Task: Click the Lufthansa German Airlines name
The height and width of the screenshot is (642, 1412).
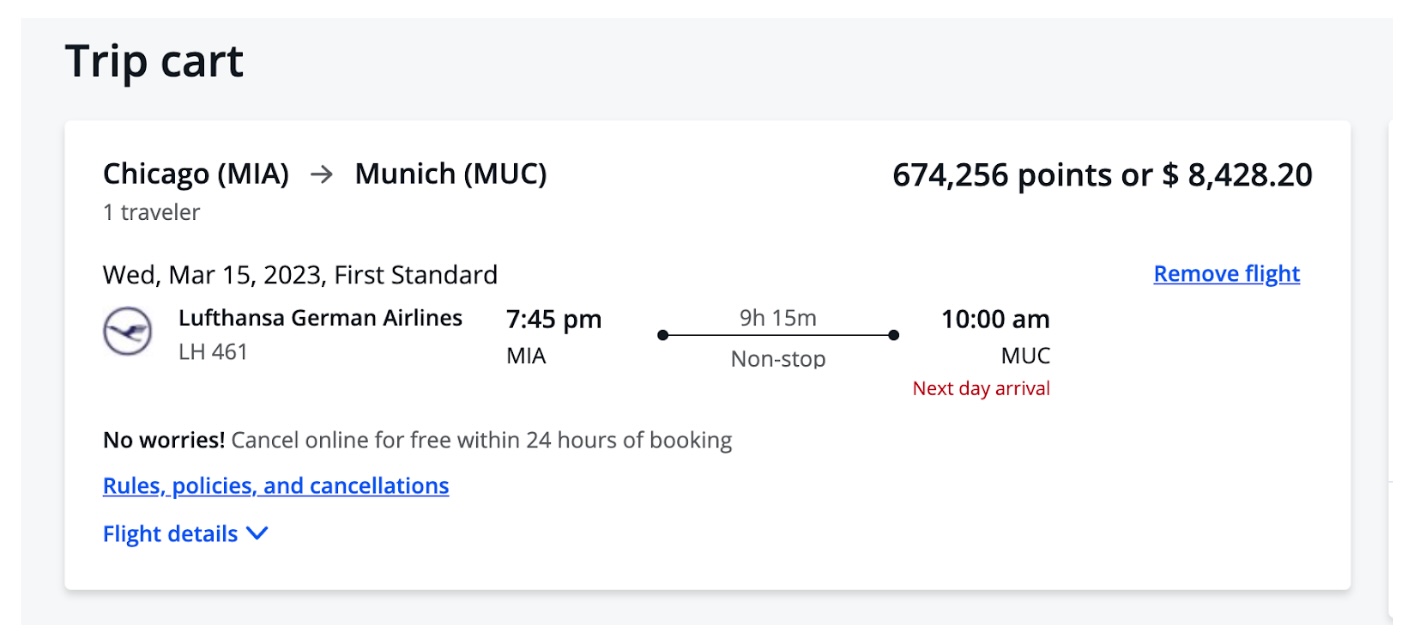Action: (320, 318)
